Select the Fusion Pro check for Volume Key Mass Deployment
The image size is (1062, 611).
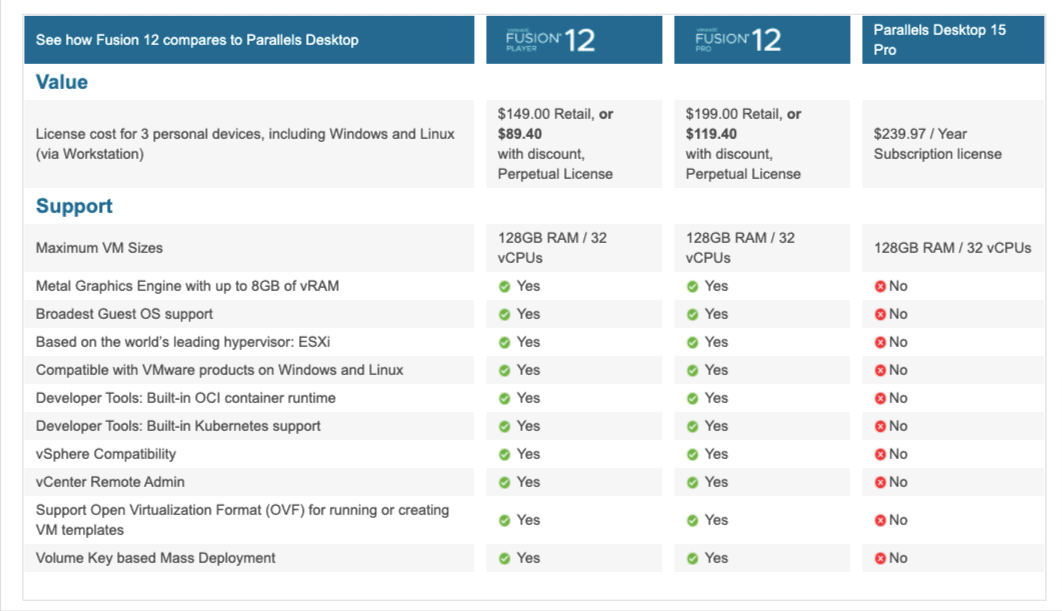point(692,559)
